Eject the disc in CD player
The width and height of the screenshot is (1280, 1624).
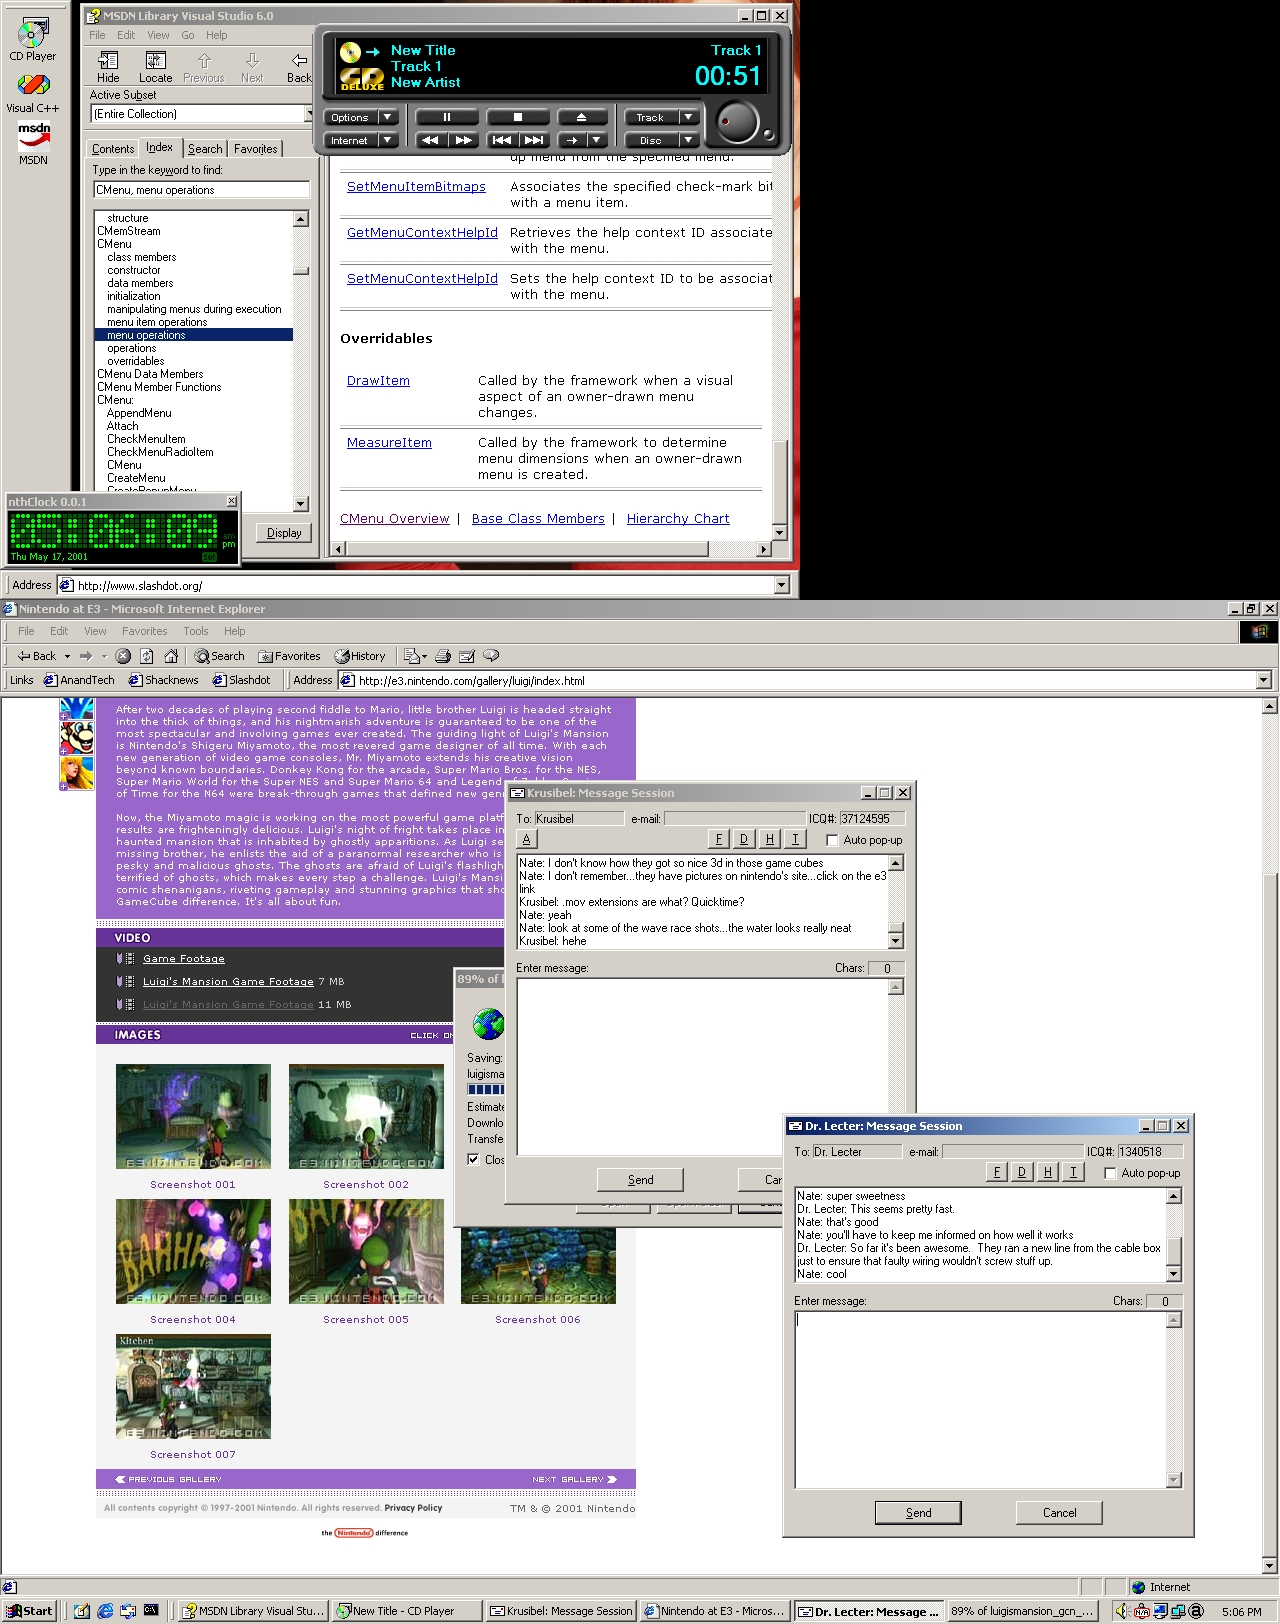(x=582, y=117)
